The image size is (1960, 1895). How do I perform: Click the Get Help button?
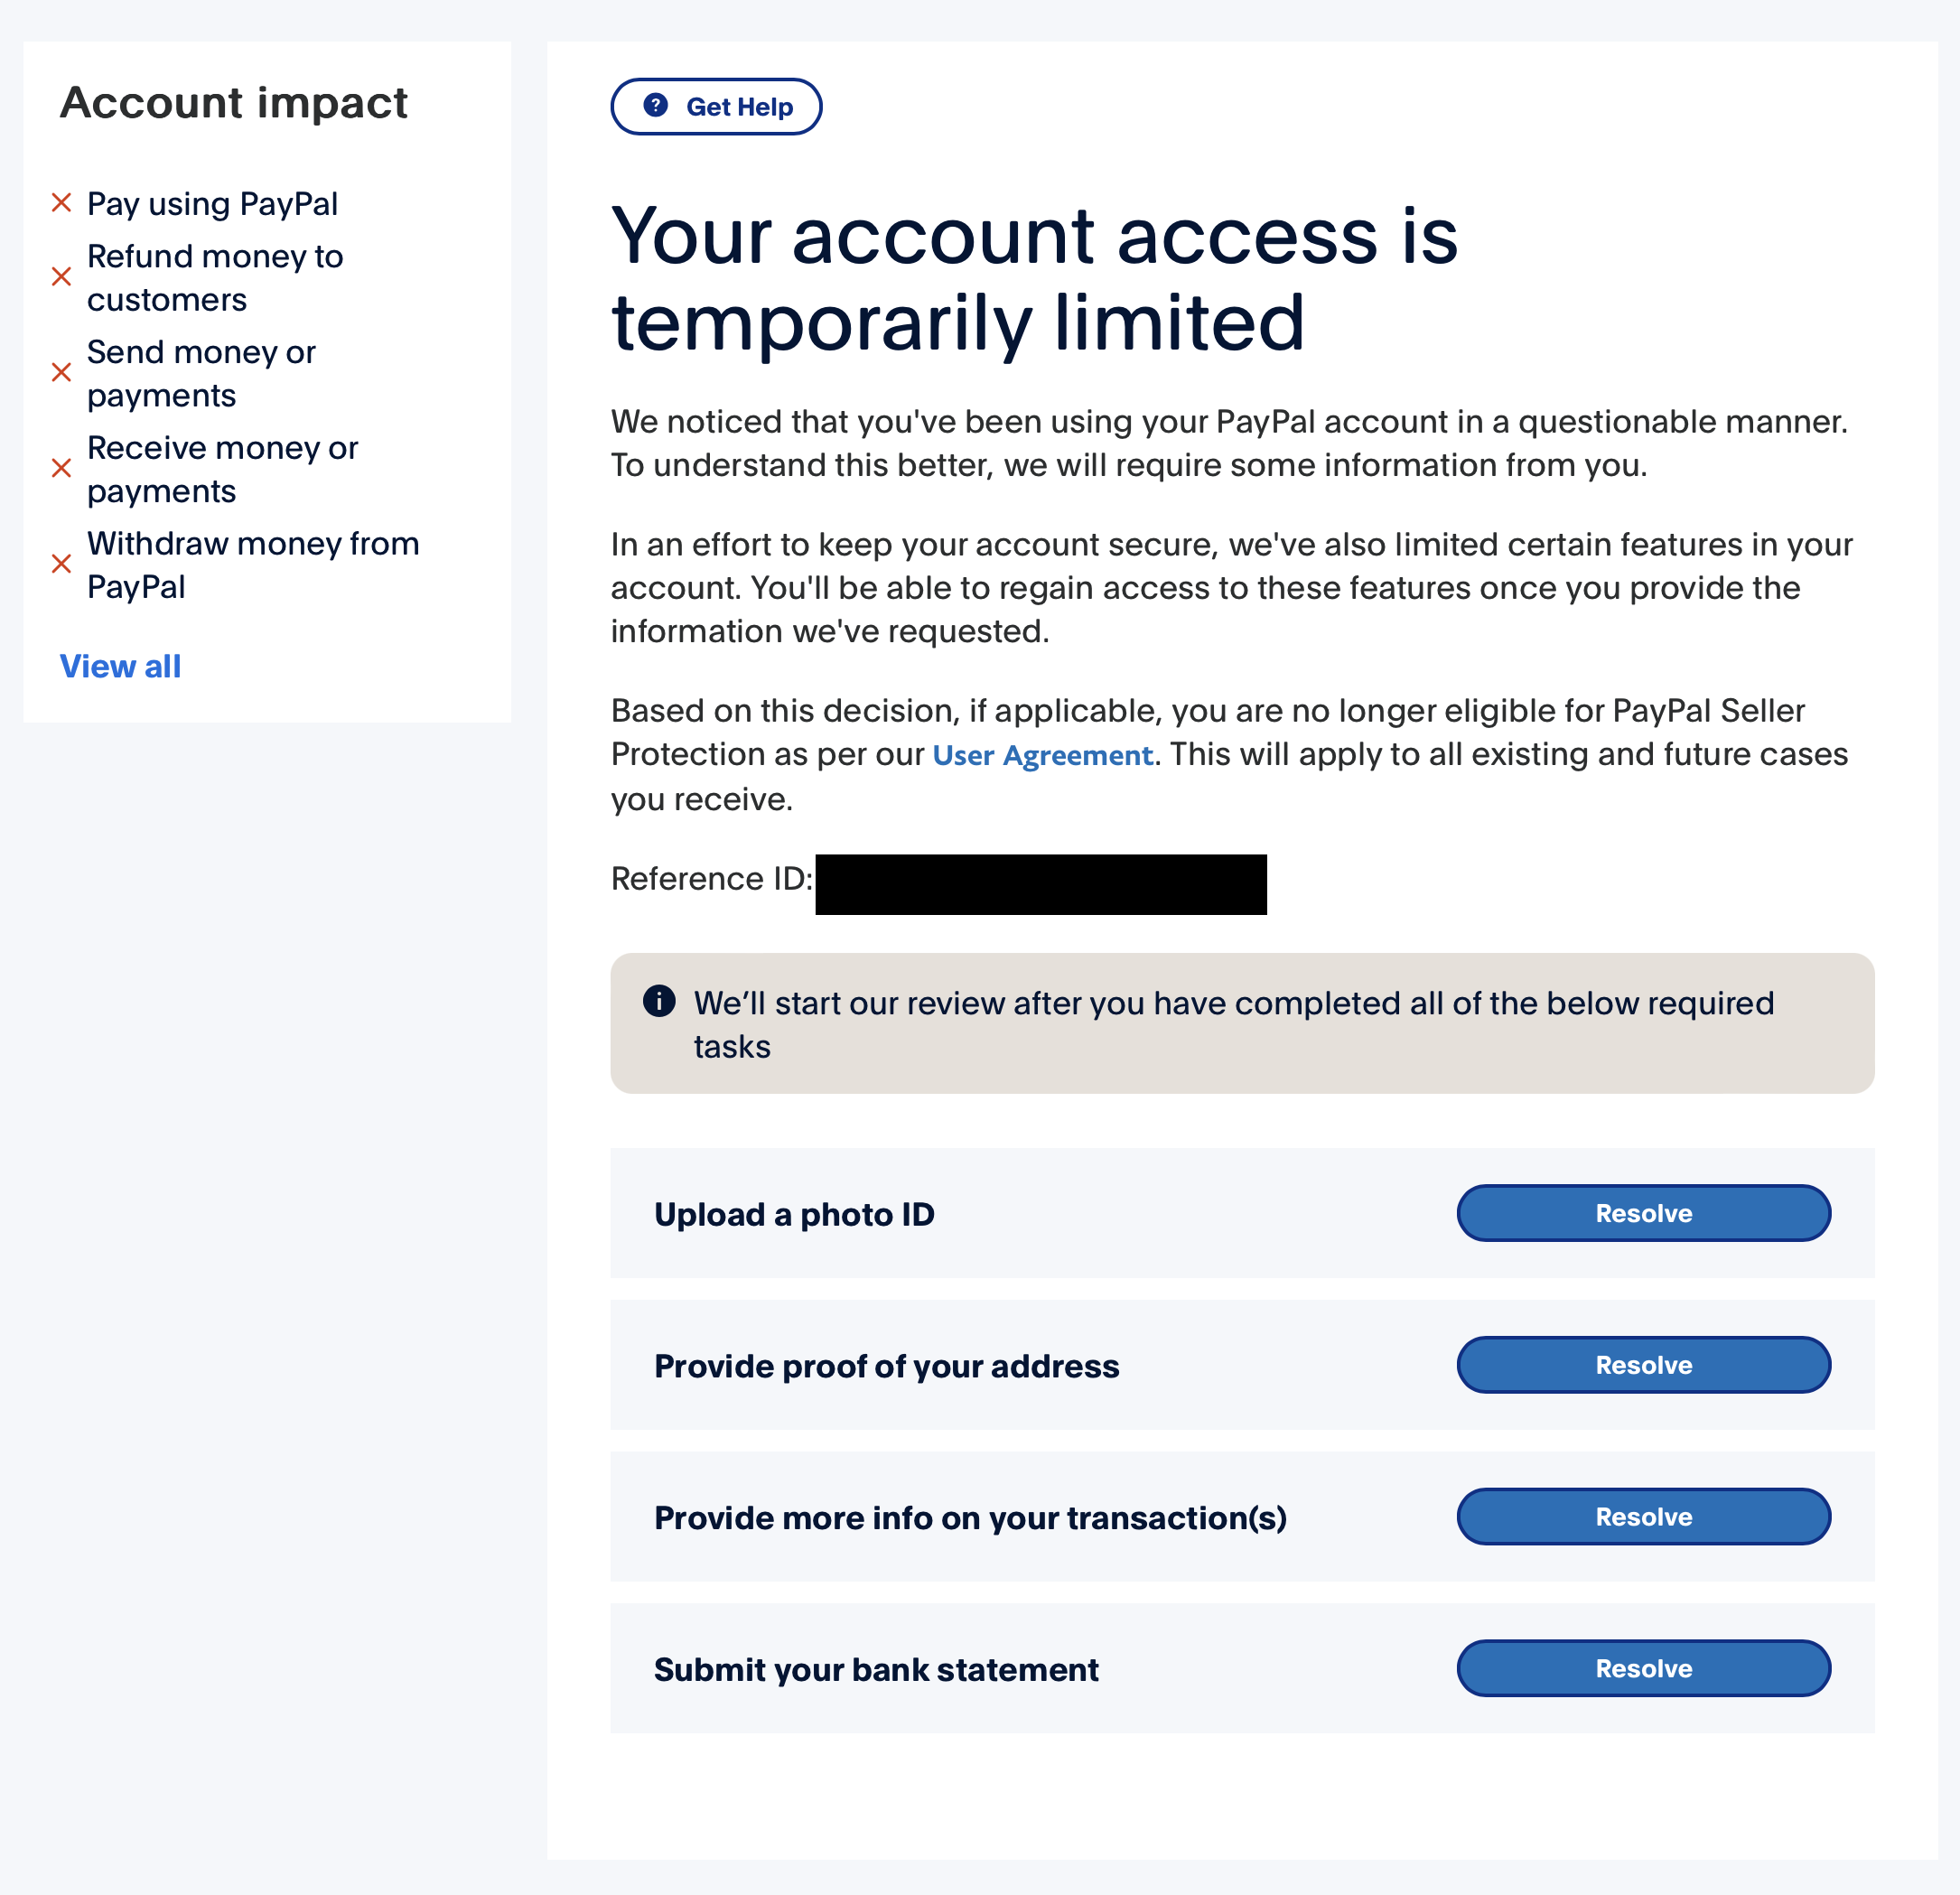715,107
